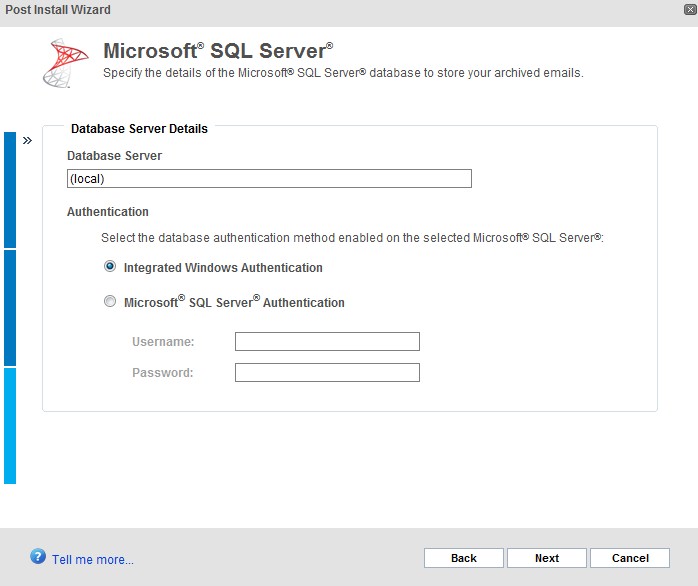The height and width of the screenshot is (586, 698).
Task: Click the SQL Server logo icon
Action: [x=65, y=63]
